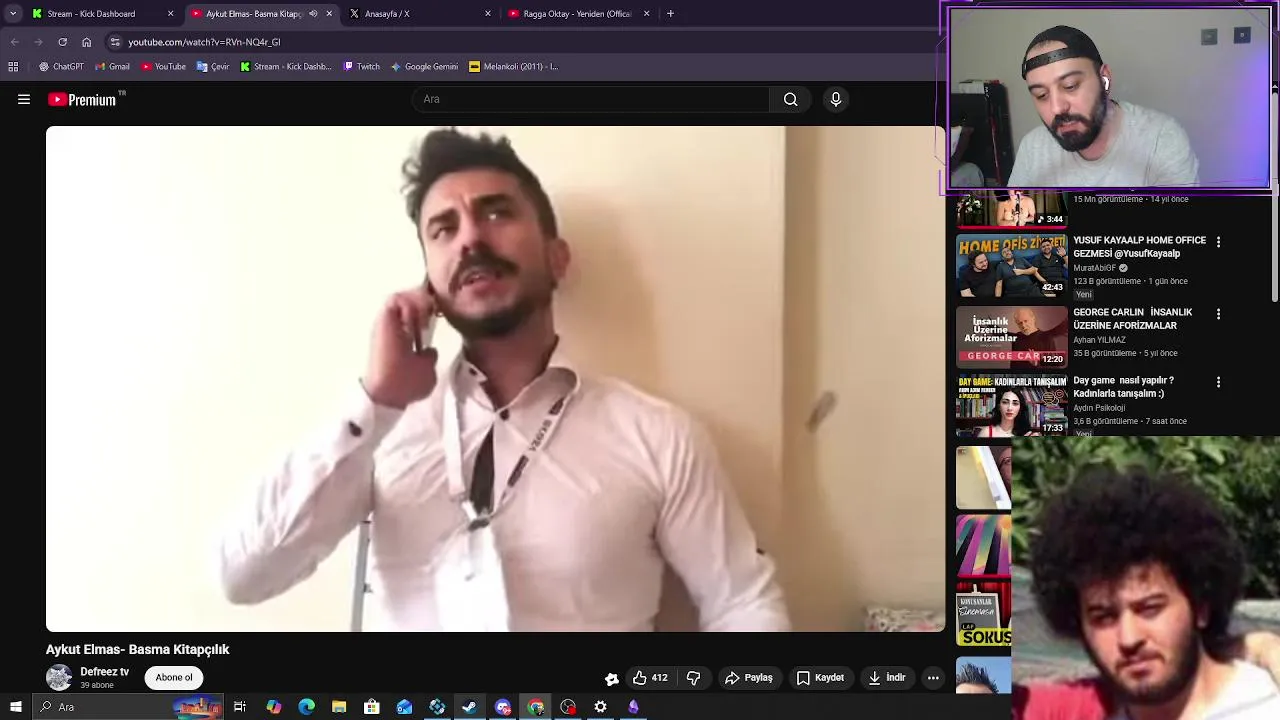The image size is (1280, 720).
Task: Open Stream - Kick Dashb... bookmark
Action: pos(286,67)
